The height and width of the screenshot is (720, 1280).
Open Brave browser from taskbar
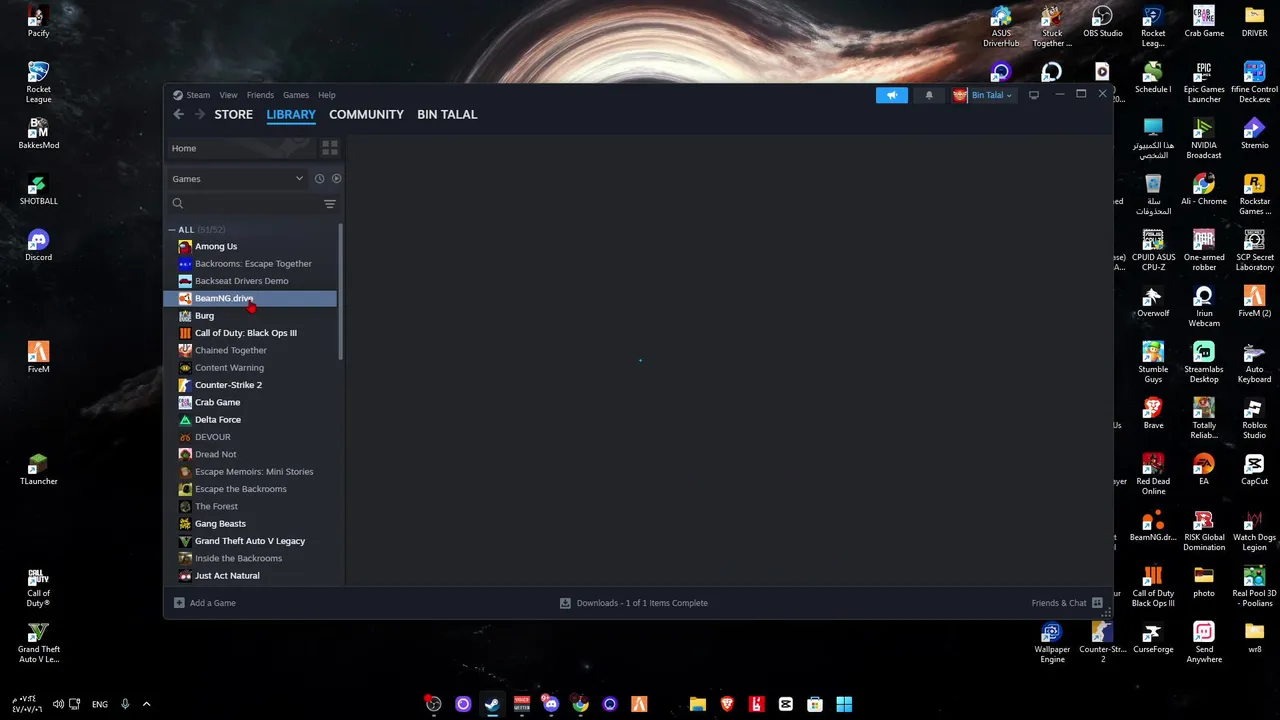(727, 704)
